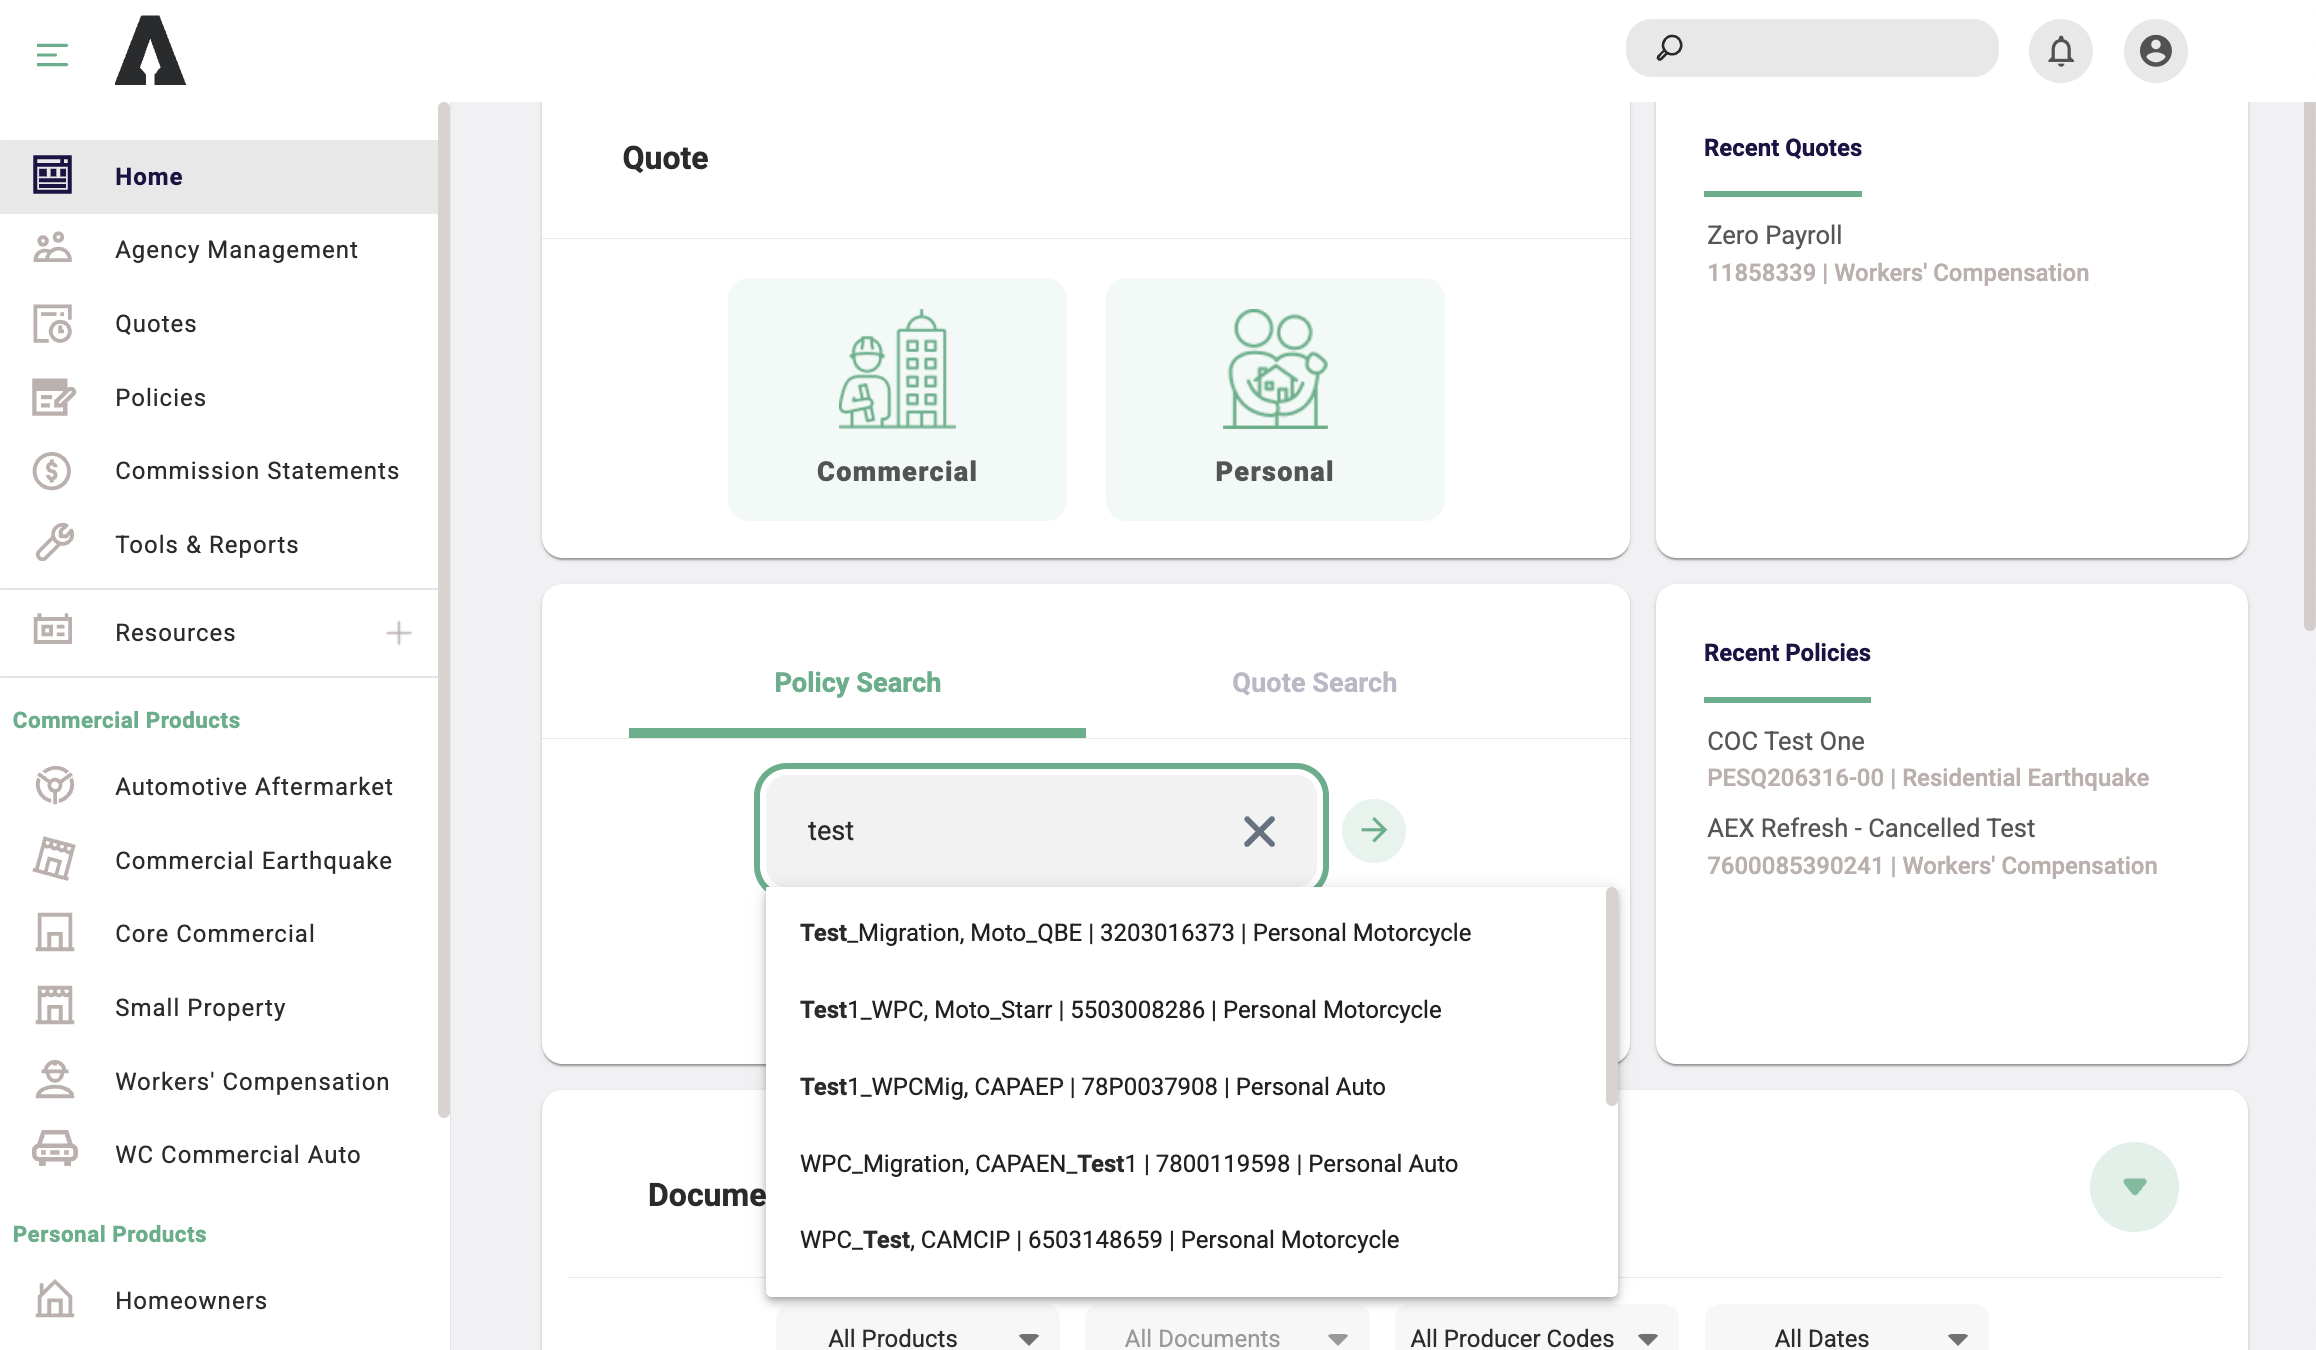This screenshot has height=1350, width=2316.
Task: Open the All Dates dropdown
Action: pyautogui.click(x=1845, y=1337)
